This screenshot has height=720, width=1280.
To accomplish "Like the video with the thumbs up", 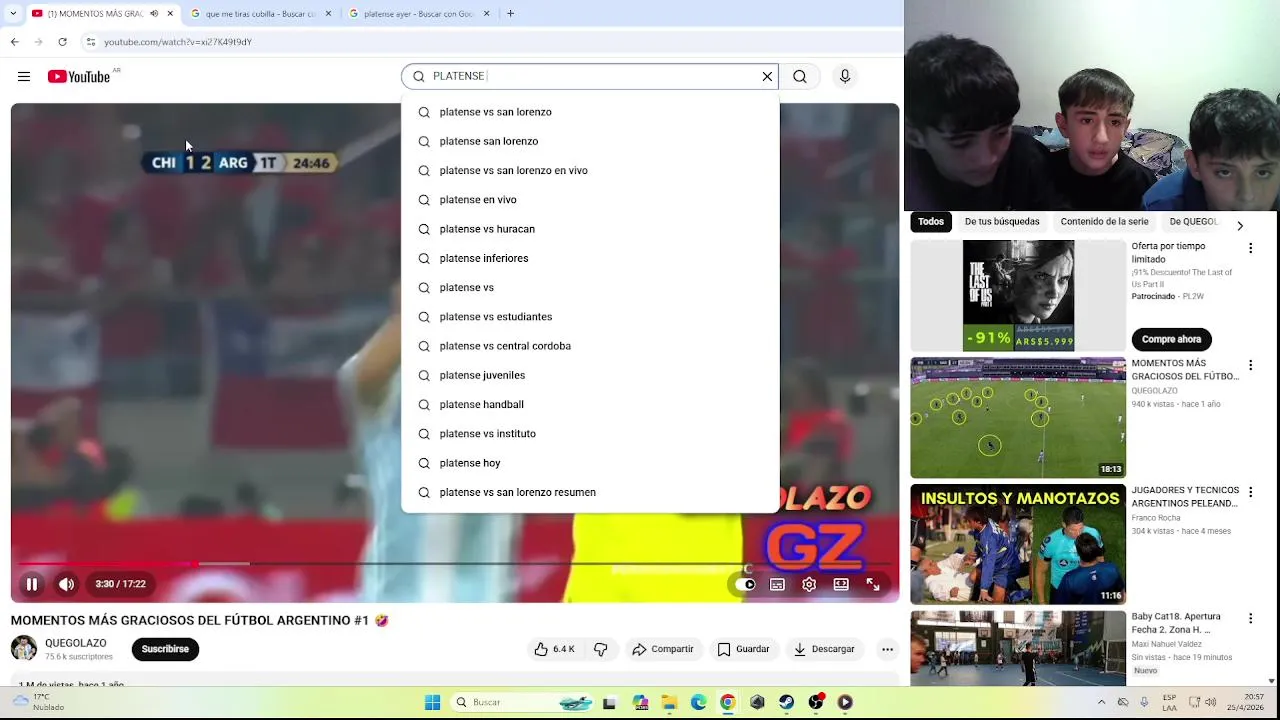I will pos(554,649).
